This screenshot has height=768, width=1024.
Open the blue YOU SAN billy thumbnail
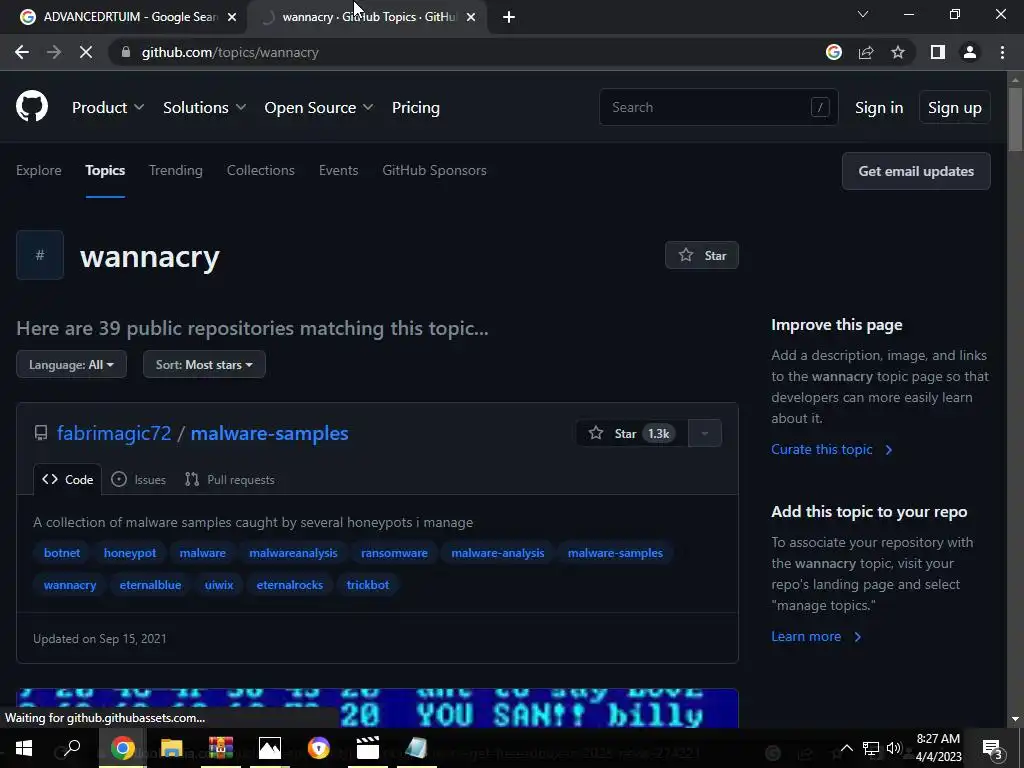pyautogui.click(x=377, y=708)
